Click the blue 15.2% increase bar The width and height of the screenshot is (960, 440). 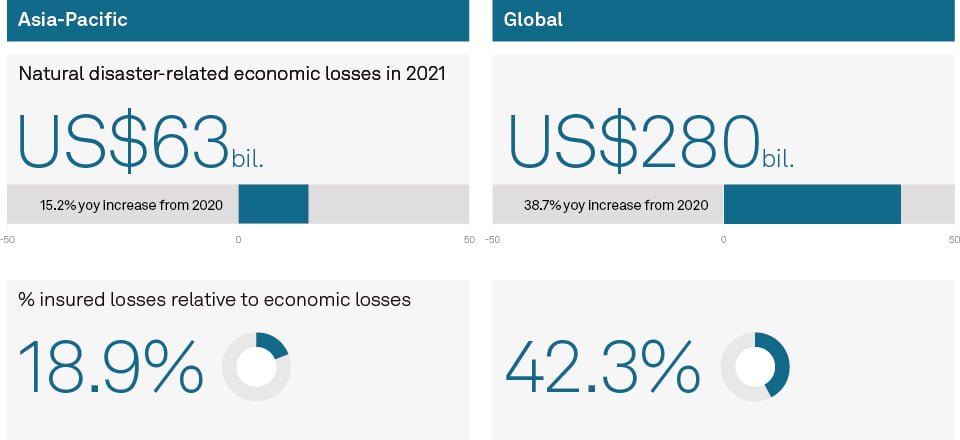pos(273,204)
